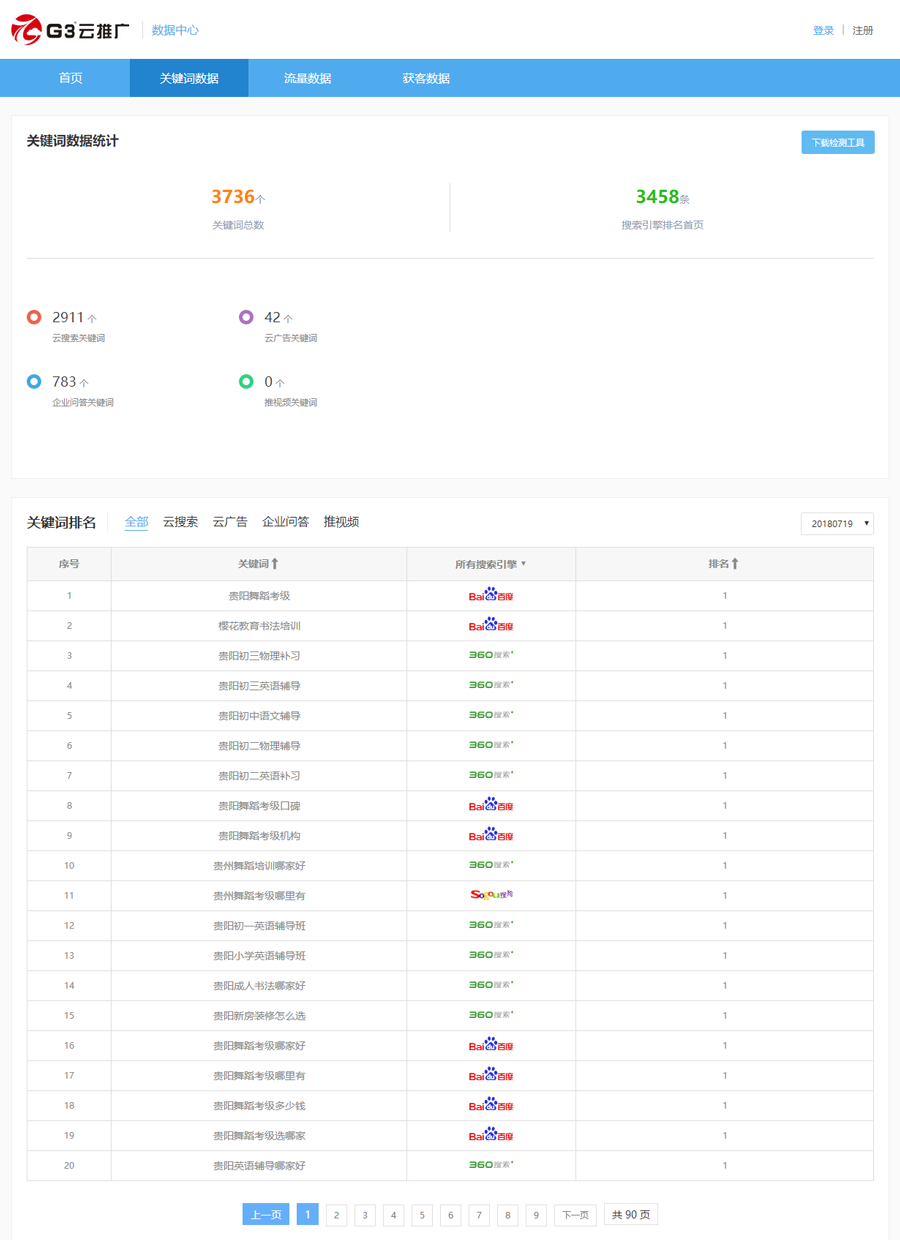This screenshot has width=900, height=1240.
Task: Sort by 排名 column header
Action: click(x=724, y=564)
